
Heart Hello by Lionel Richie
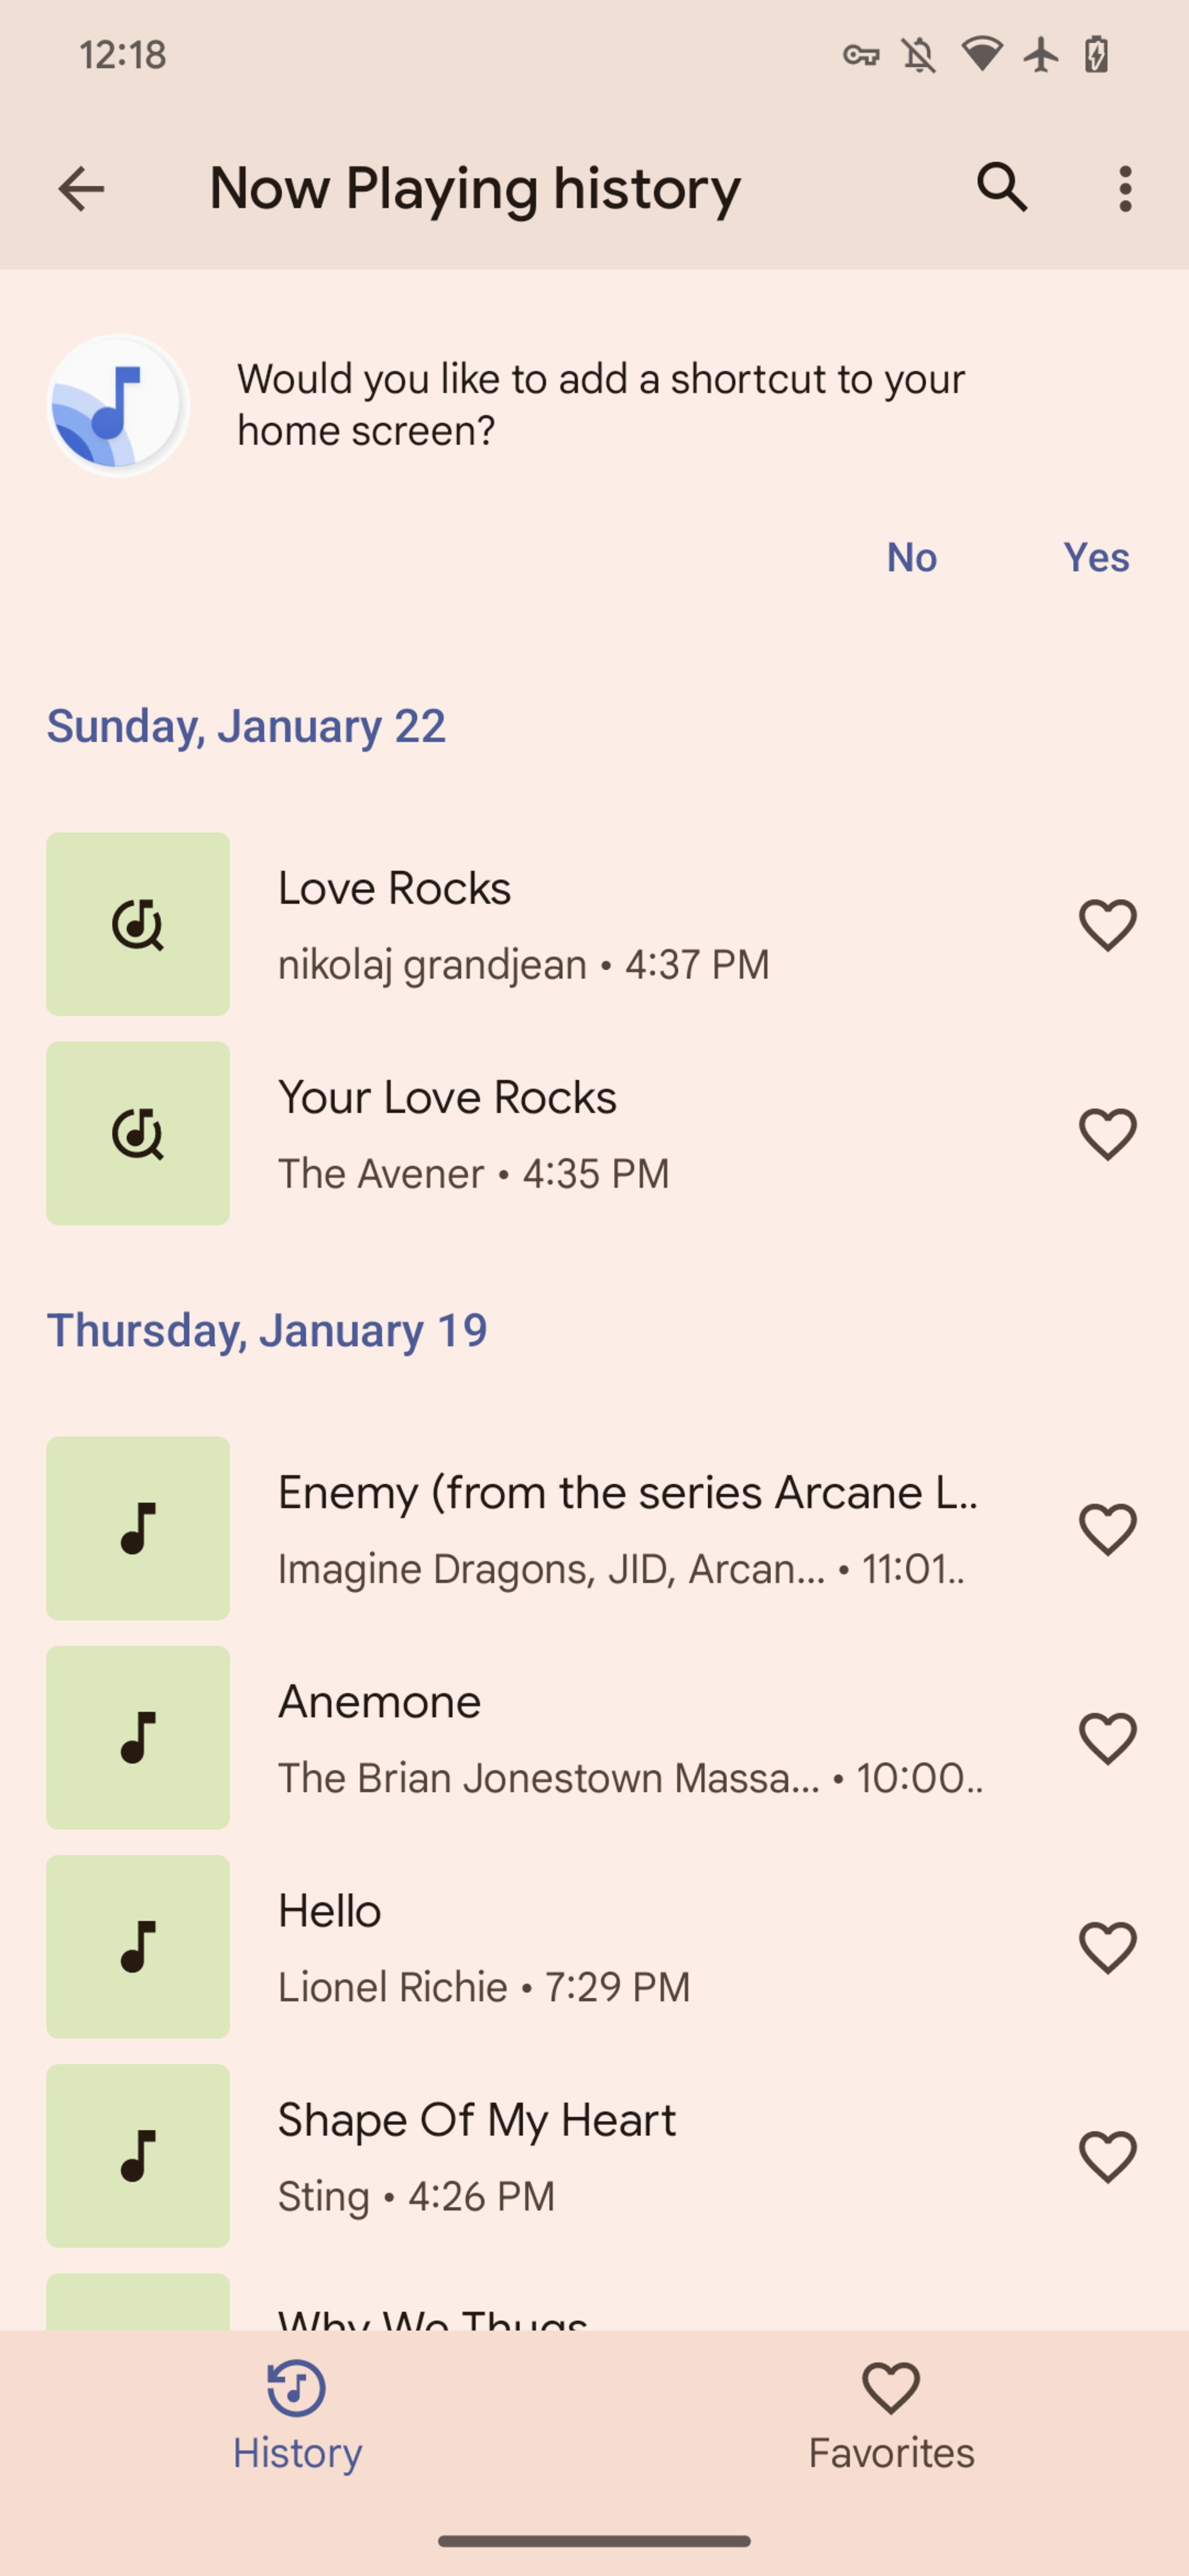[x=1107, y=1947]
